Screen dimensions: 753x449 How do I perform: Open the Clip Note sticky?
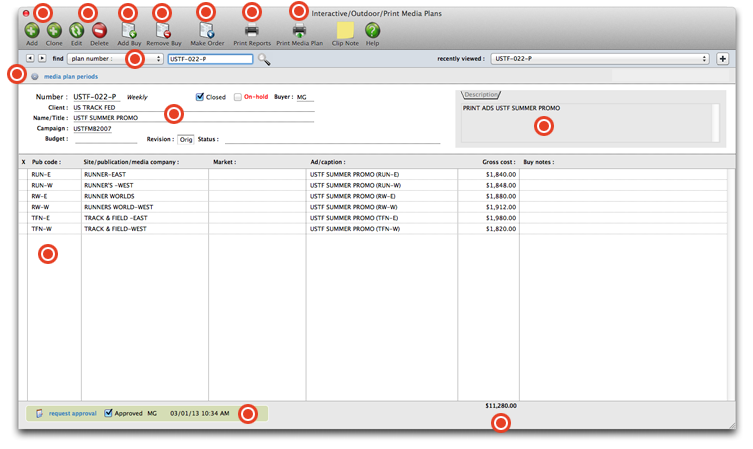[x=345, y=31]
